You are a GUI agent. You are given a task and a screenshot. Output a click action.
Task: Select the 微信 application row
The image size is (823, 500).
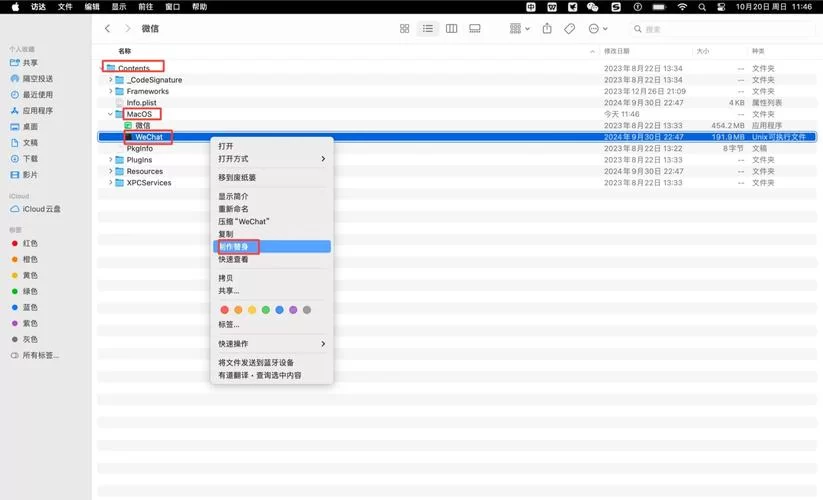click(457, 125)
